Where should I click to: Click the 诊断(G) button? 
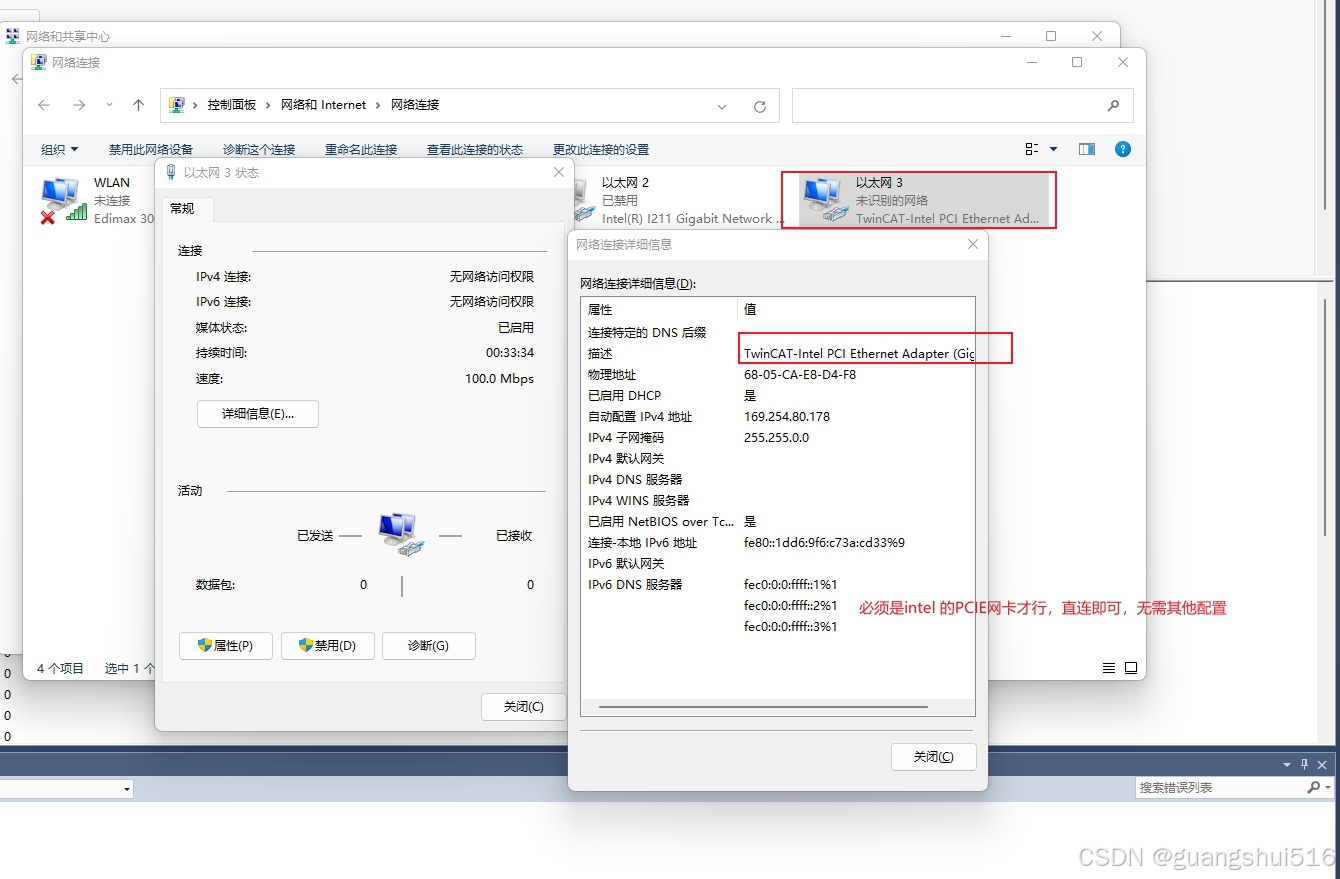pos(428,646)
